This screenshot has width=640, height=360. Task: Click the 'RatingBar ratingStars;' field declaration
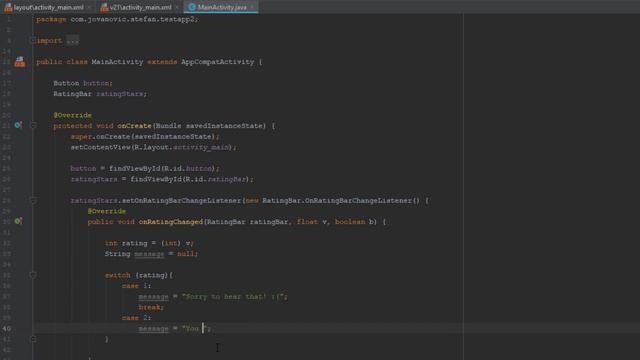pyautogui.click(x=100, y=94)
